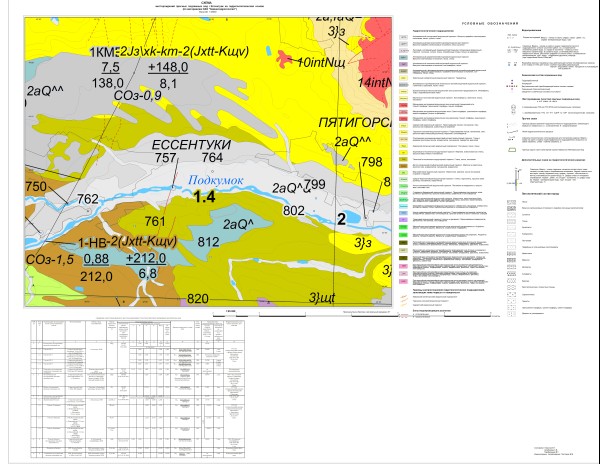Select the CO₃-0,9 label

[138, 96]
